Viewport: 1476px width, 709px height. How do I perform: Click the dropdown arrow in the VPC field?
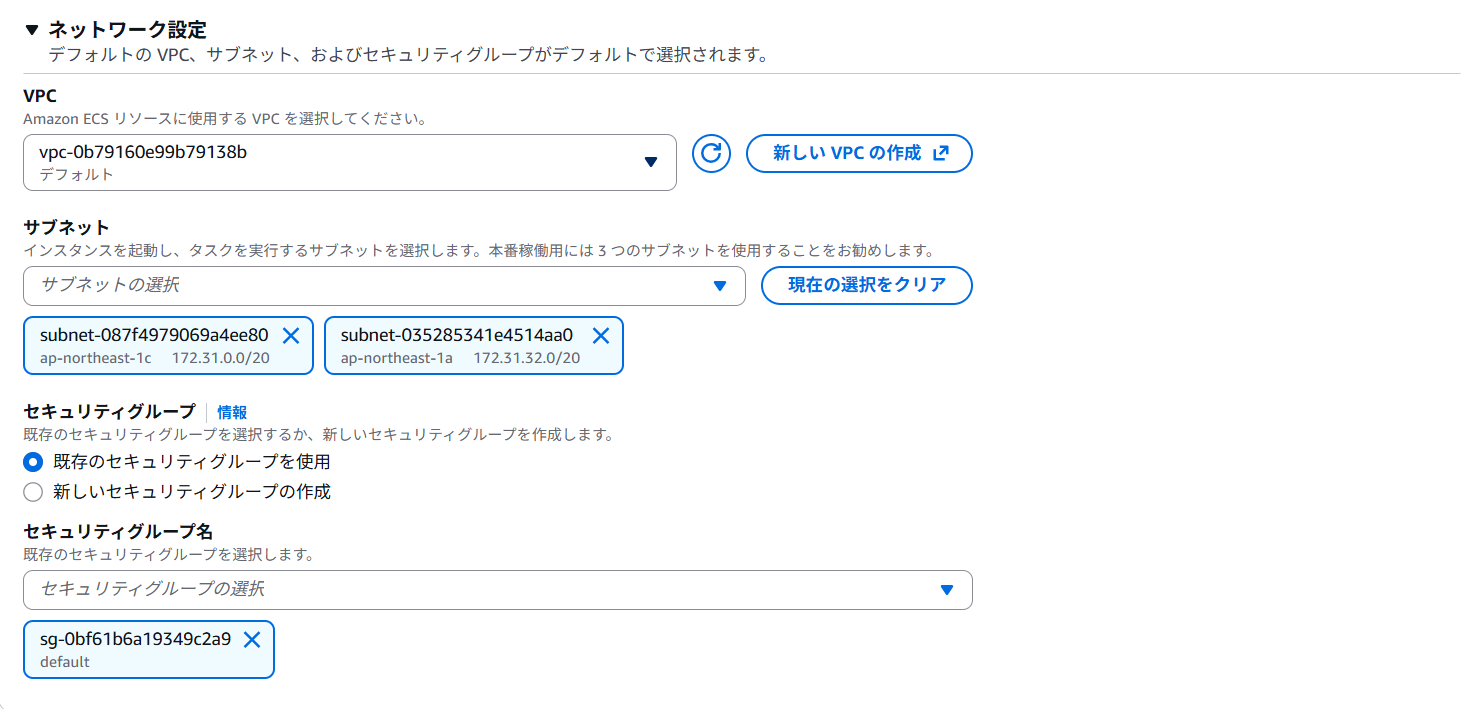(x=651, y=162)
